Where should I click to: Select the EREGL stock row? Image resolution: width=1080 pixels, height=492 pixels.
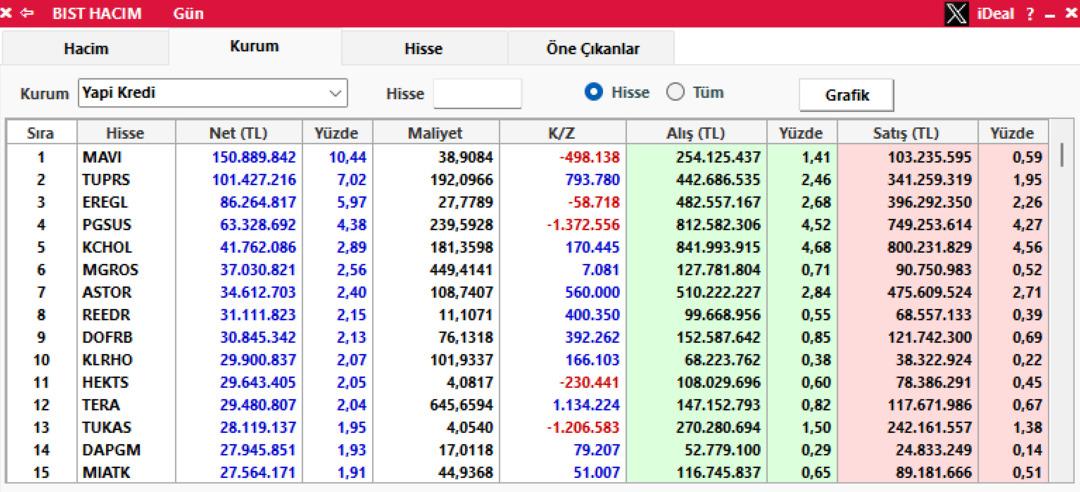tap(528, 203)
